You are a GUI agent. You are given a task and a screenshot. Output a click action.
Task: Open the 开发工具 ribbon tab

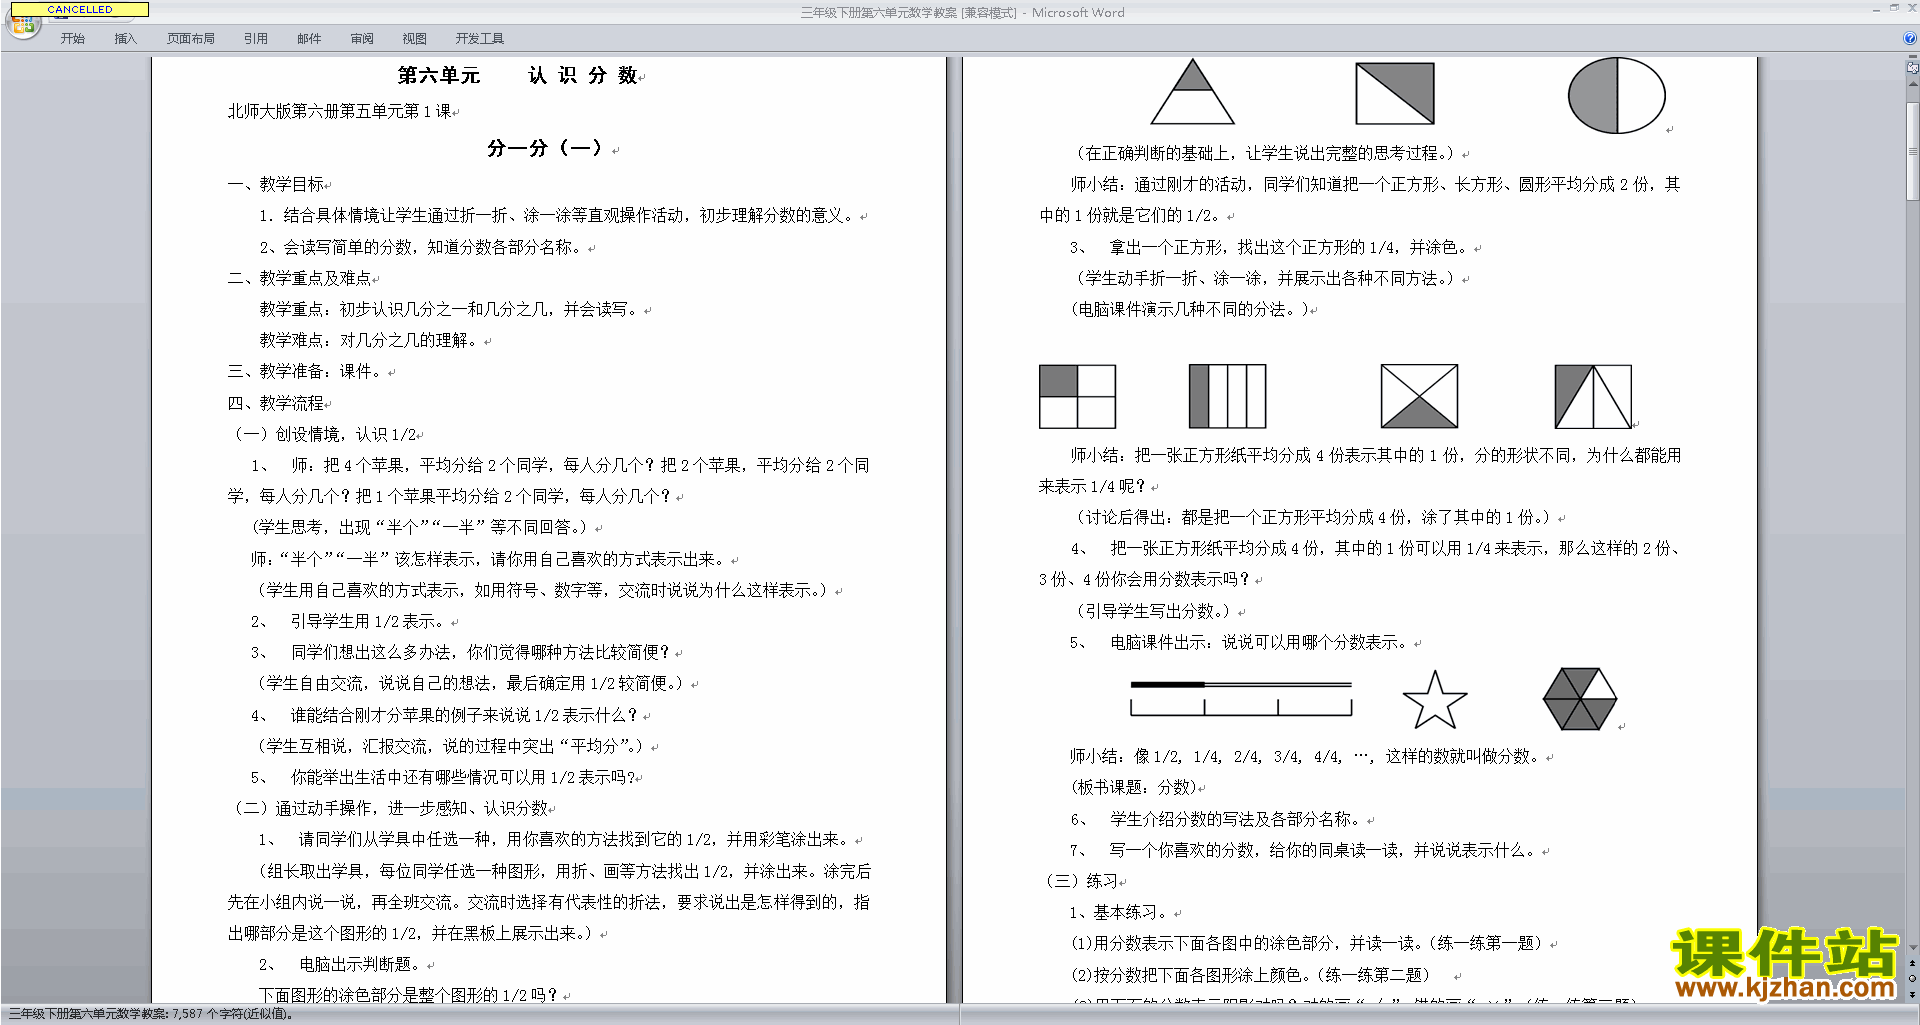479,39
